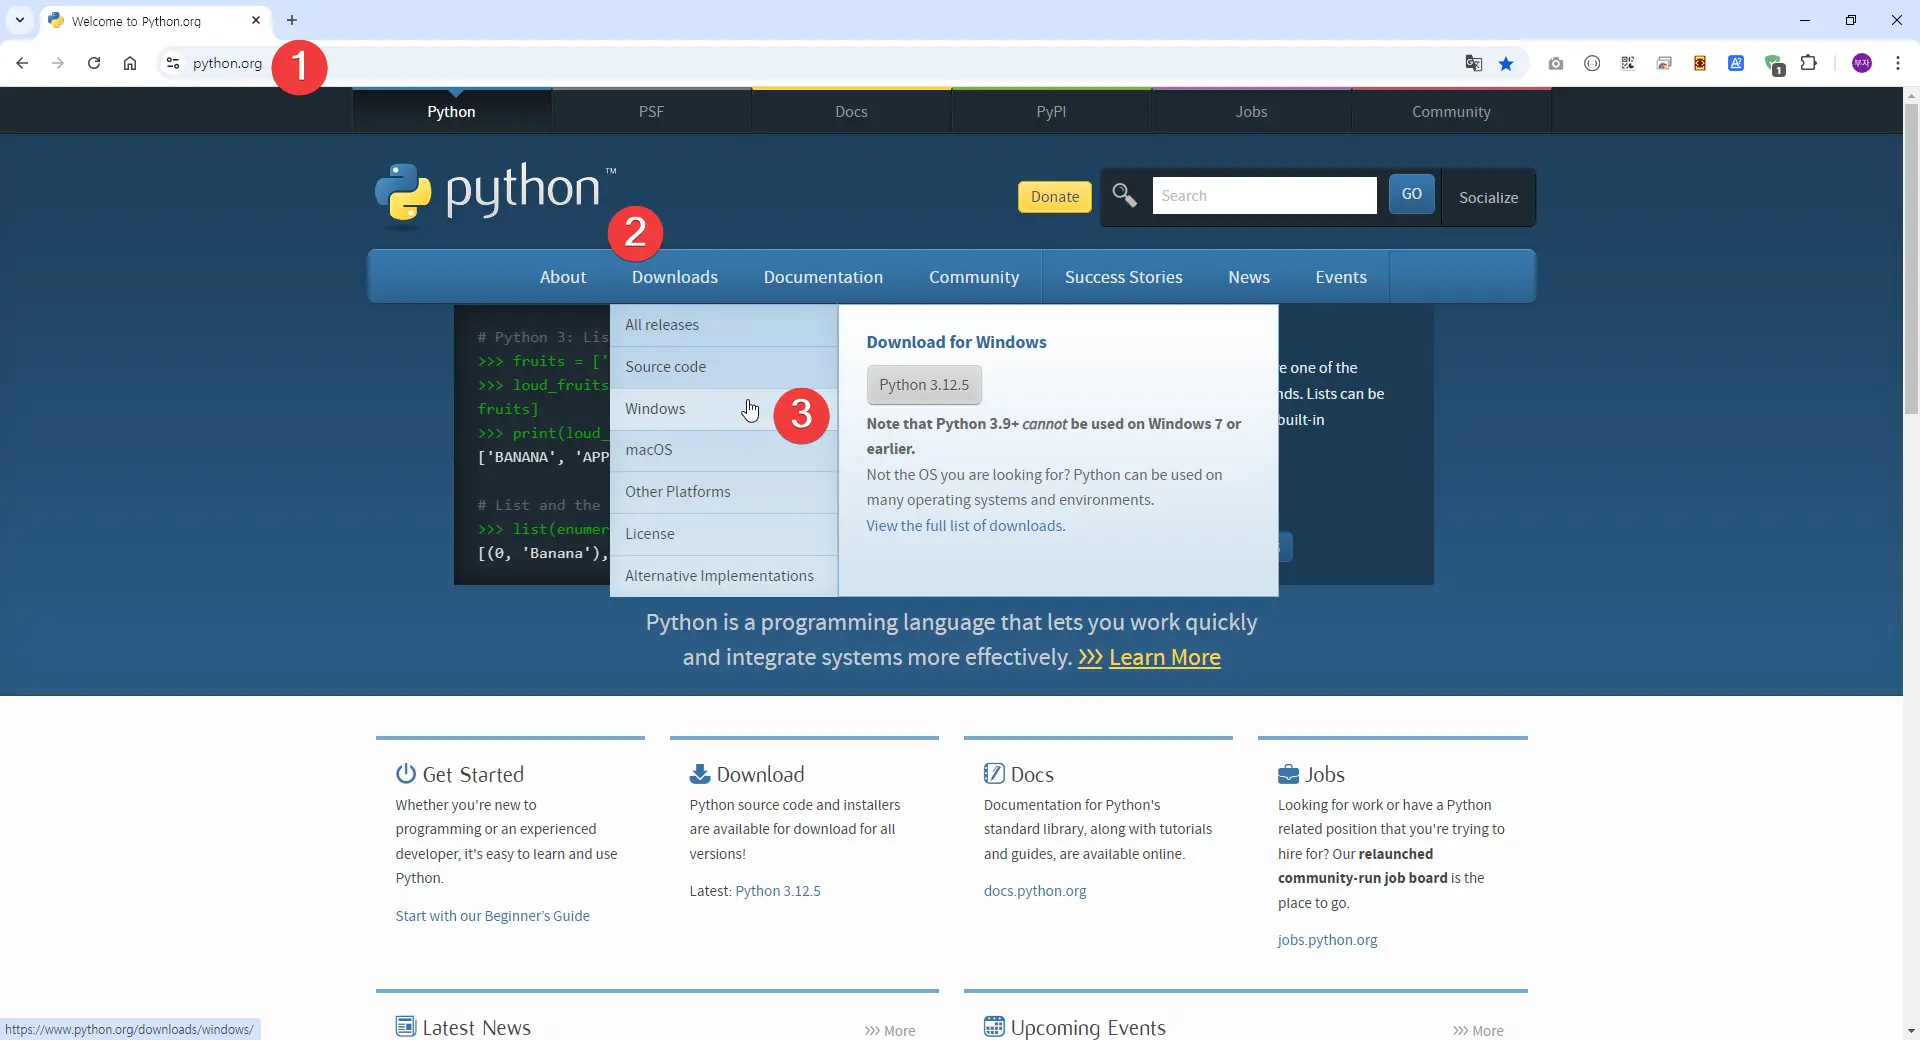Image resolution: width=1920 pixels, height=1040 pixels.
Task: Close the Welcome to Python.org tab
Action: point(256,20)
